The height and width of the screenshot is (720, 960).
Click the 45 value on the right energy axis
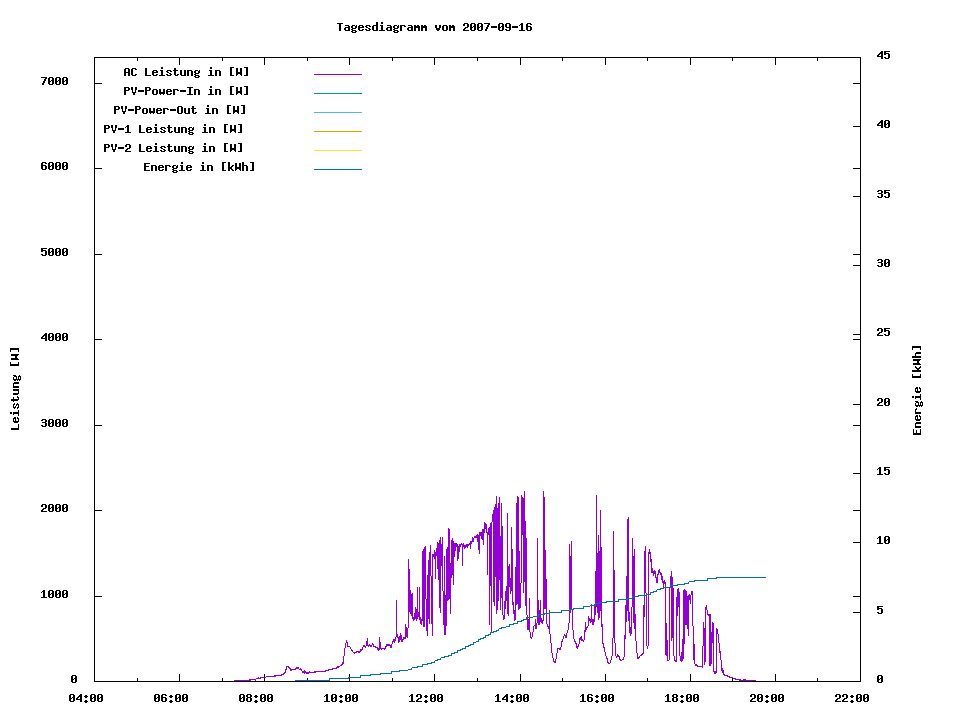click(x=883, y=55)
